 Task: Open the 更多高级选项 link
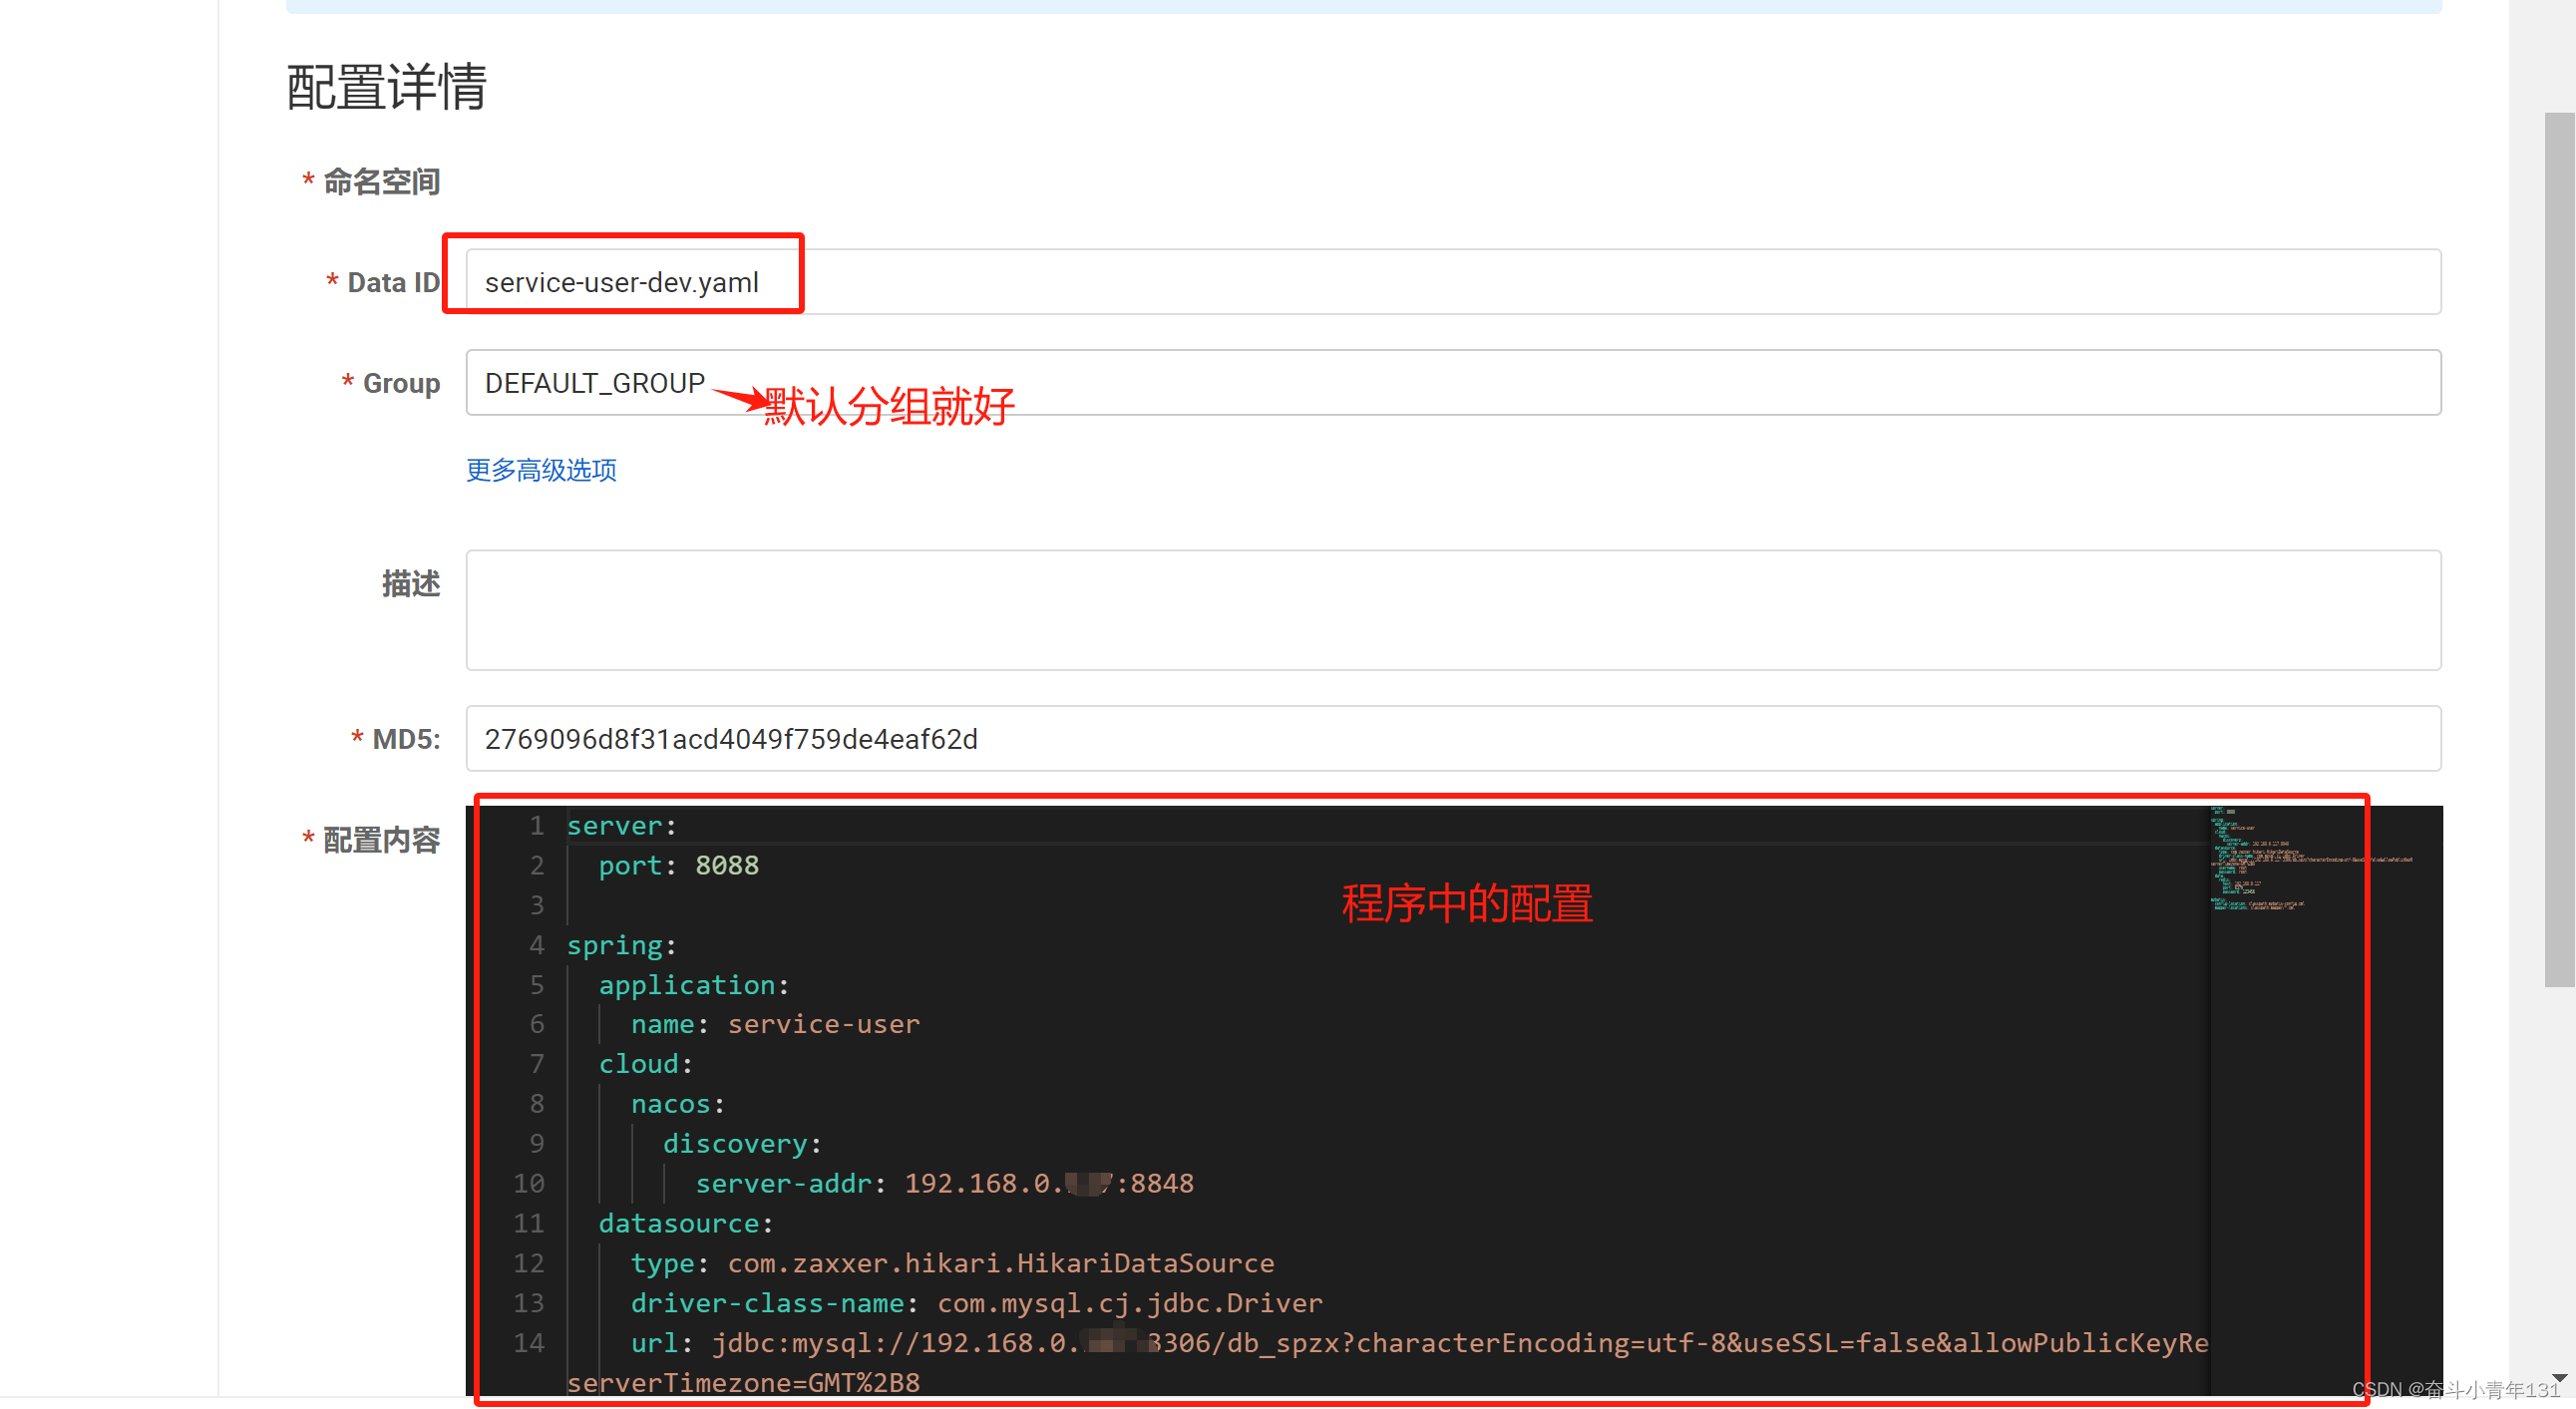tap(541, 469)
